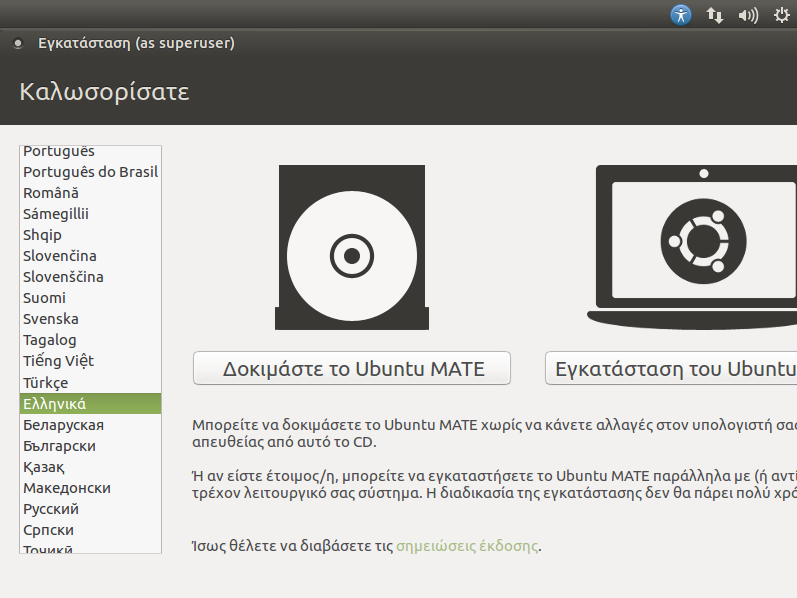The width and height of the screenshot is (797, 598).
Task: Open the sound volume indicator
Action: point(747,15)
